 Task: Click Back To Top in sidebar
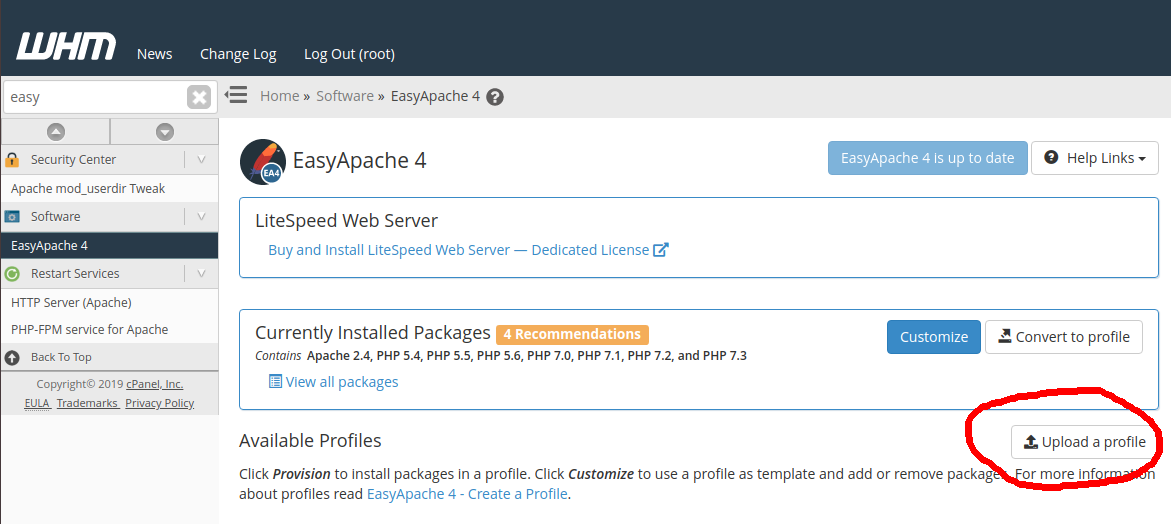click(x=61, y=358)
